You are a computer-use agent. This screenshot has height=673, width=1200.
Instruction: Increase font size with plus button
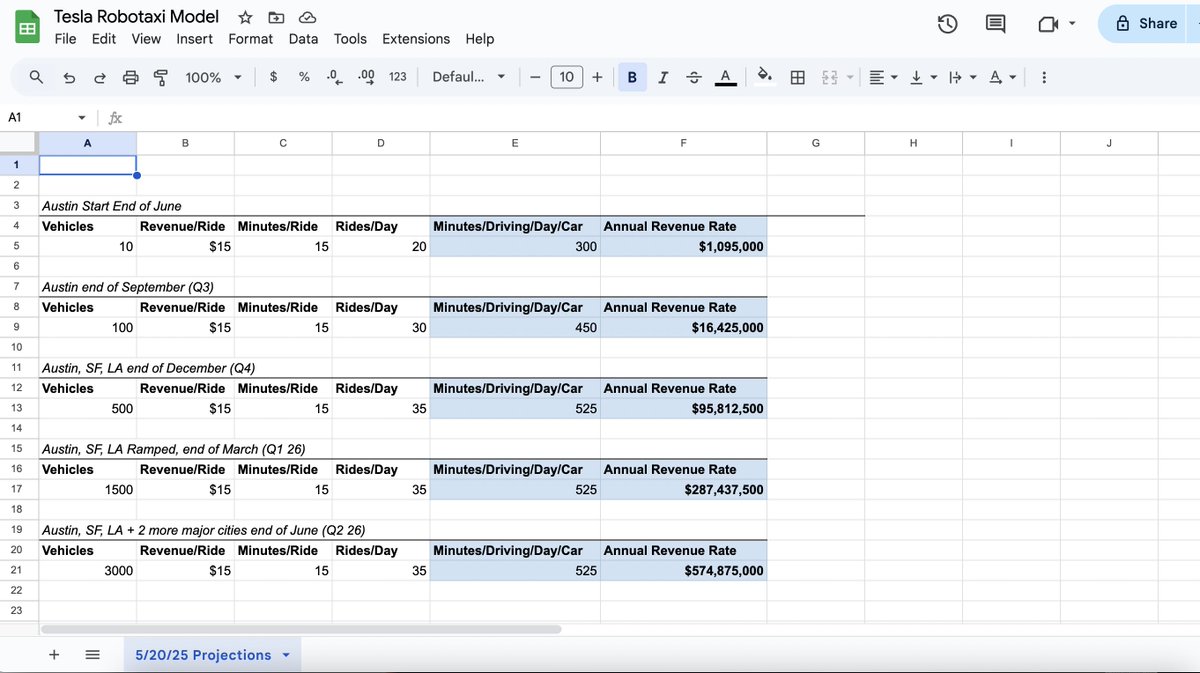597,77
